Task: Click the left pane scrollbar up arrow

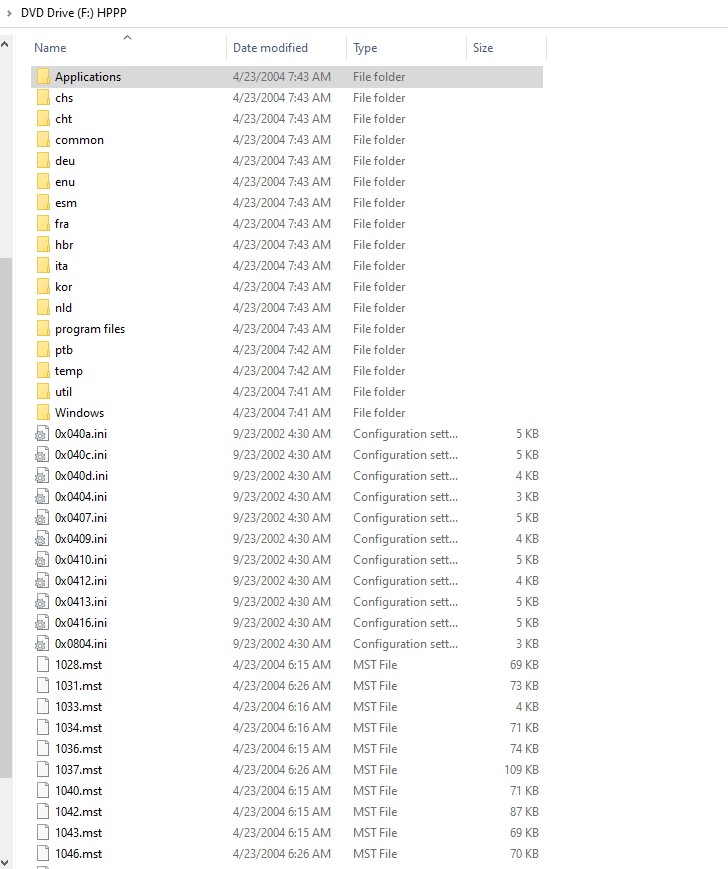Action: (x=6, y=45)
